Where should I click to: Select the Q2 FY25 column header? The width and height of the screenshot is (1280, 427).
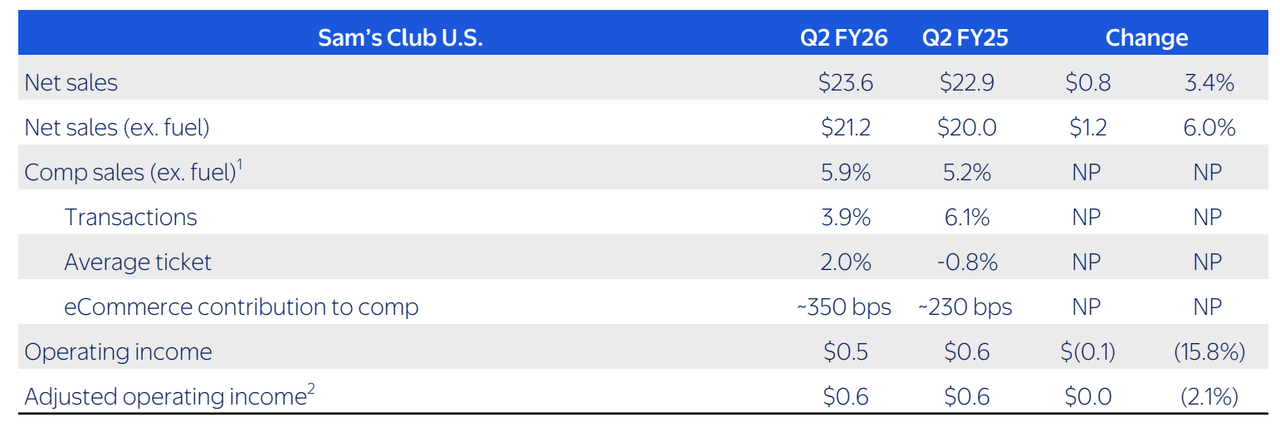[x=966, y=38]
